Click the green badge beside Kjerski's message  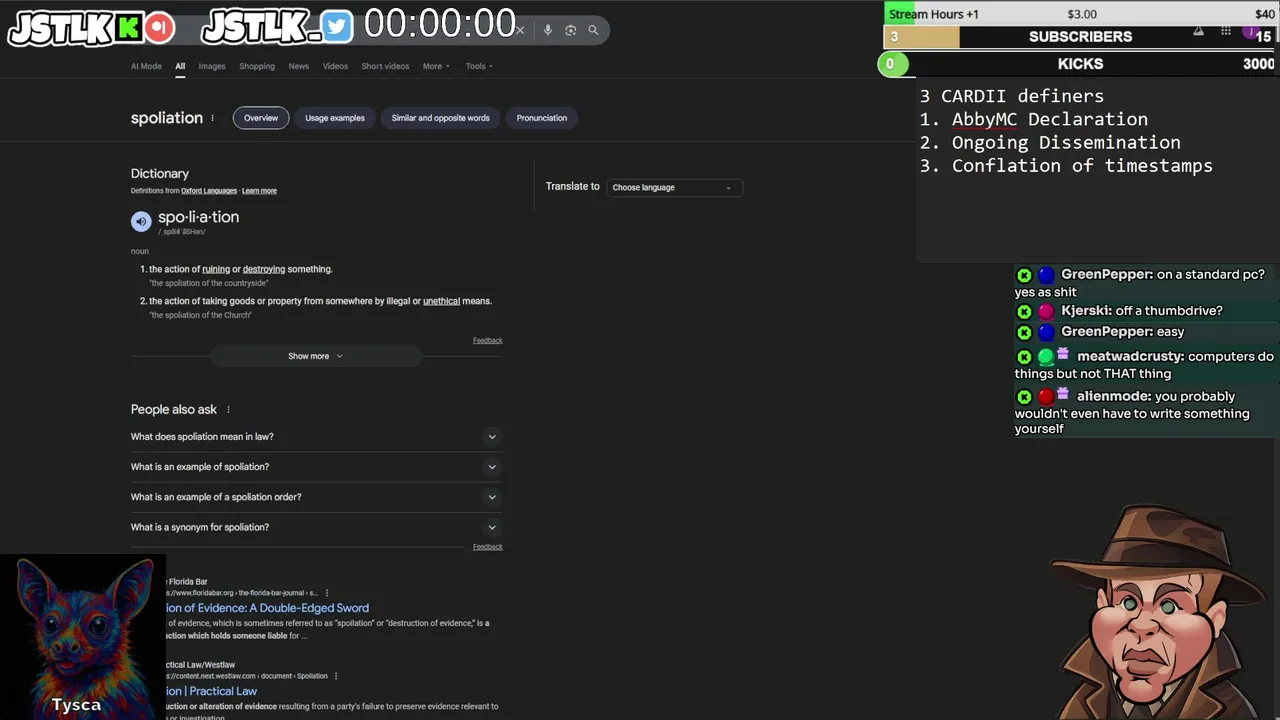pyautogui.click(x=1024, y=311)
